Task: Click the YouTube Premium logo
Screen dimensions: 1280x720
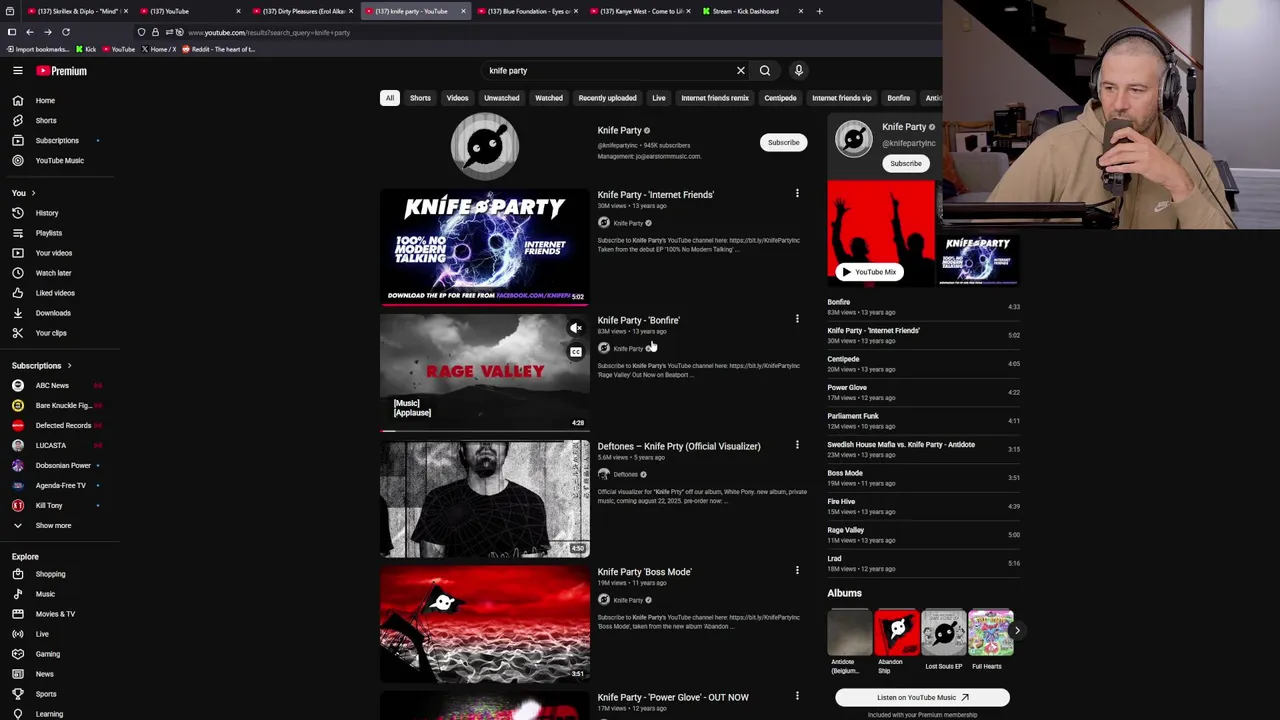Action: point(62,71)
